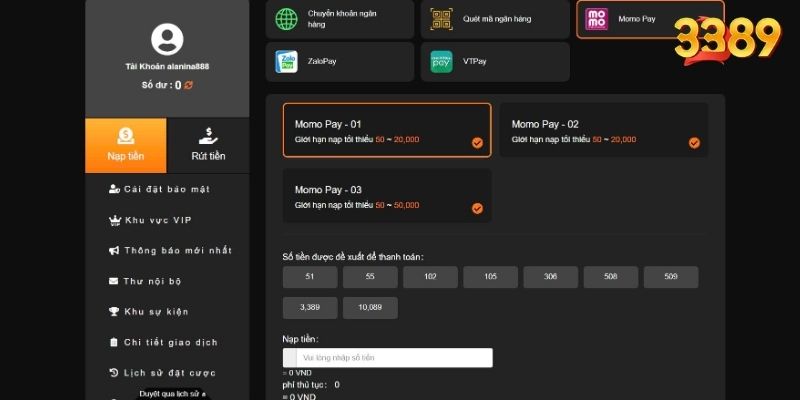Click the checkmark on Momo Pay - 03
800x400 pixels.
pos(477,208)
